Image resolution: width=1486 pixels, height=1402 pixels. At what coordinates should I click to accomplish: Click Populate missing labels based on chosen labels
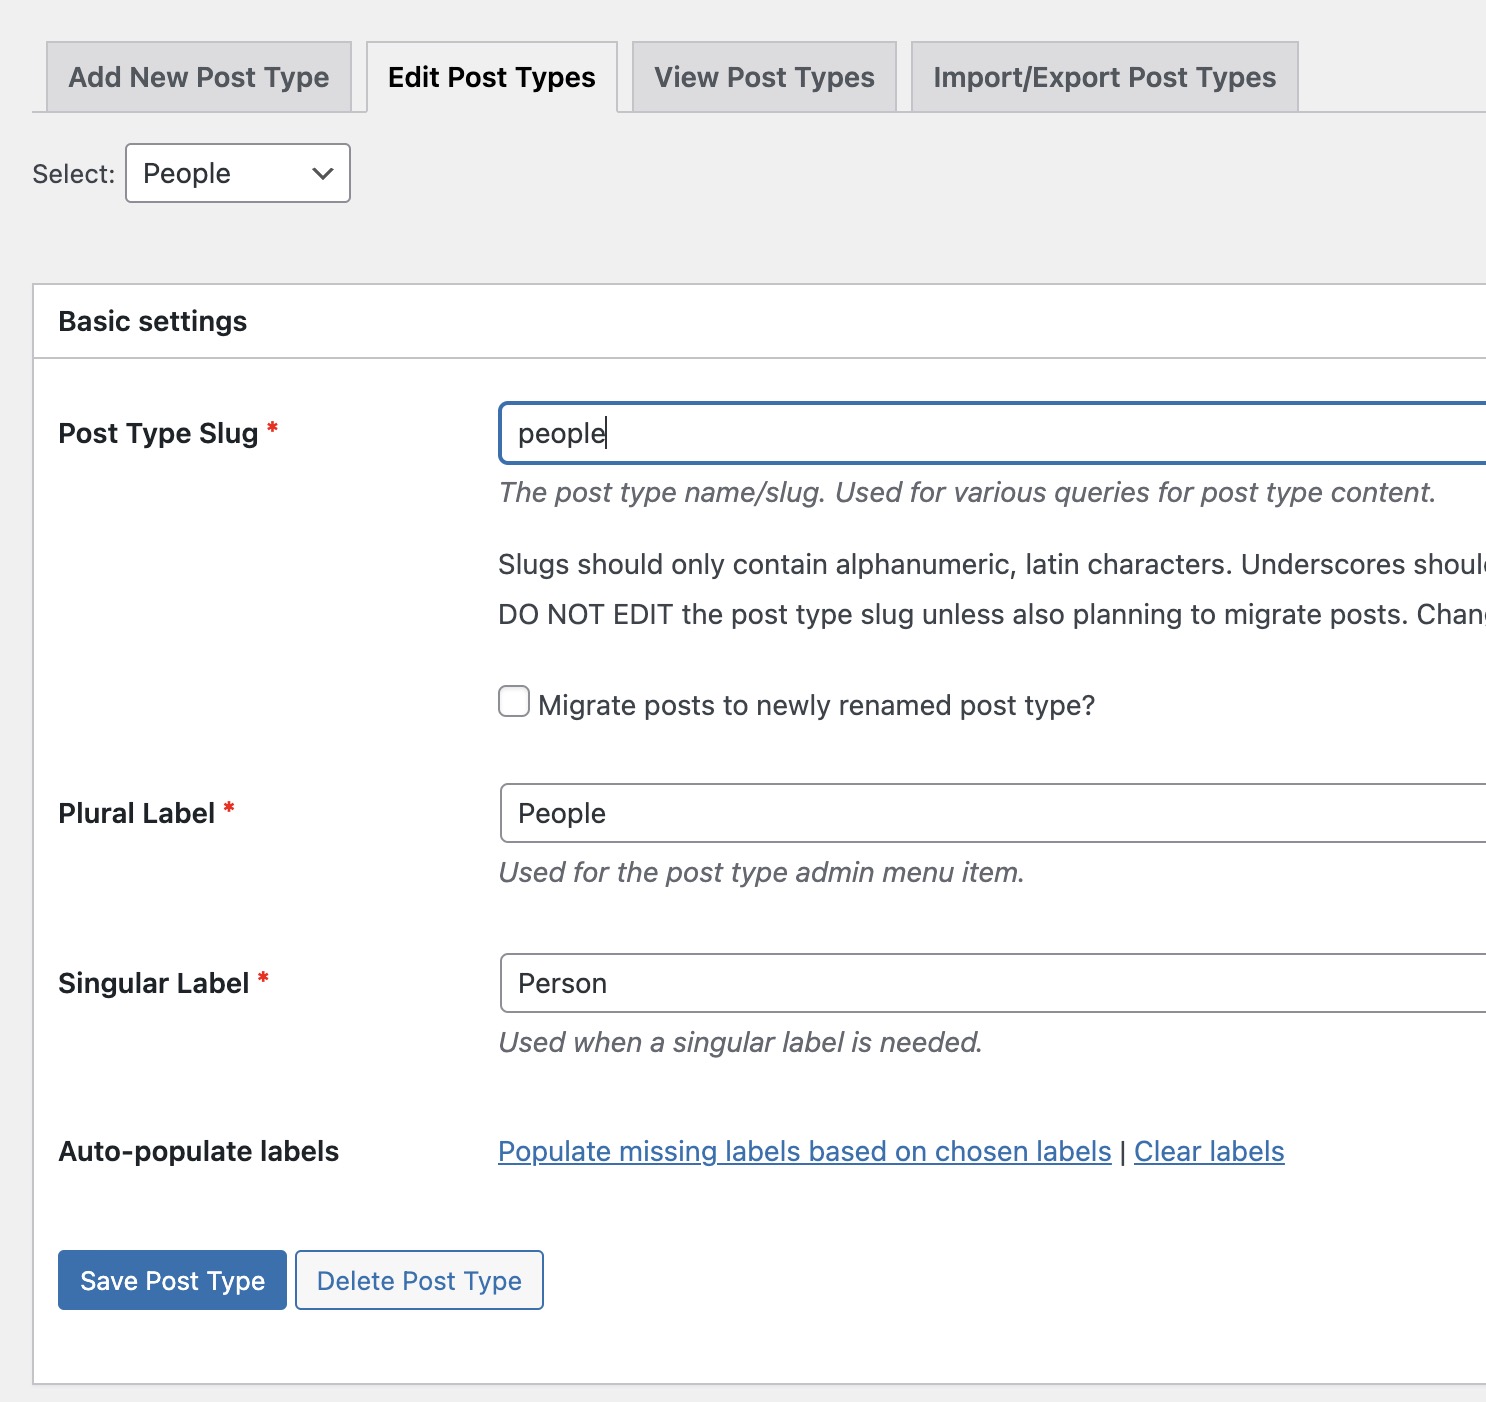pos(804,1151)
